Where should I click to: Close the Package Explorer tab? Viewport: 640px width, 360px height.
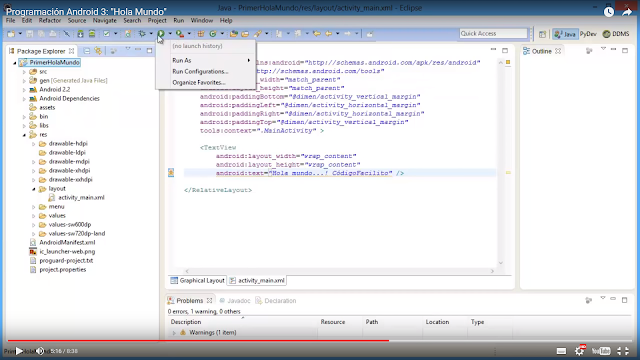click(71, 51)
